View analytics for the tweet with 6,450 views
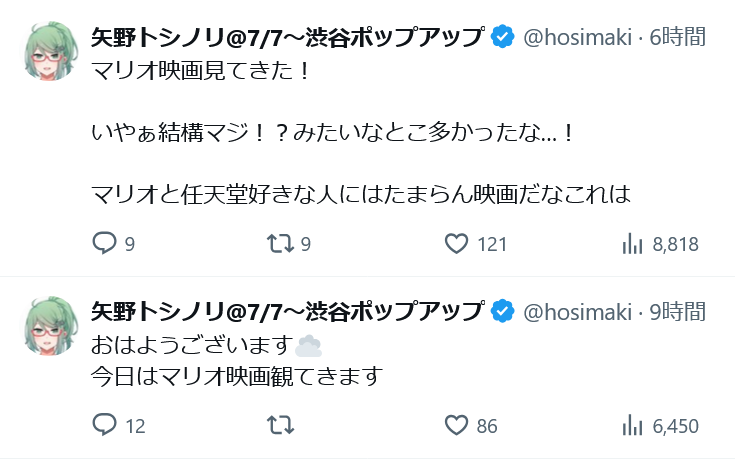The height and width of the screenshot is (459, 735). [x=632, y=425]
